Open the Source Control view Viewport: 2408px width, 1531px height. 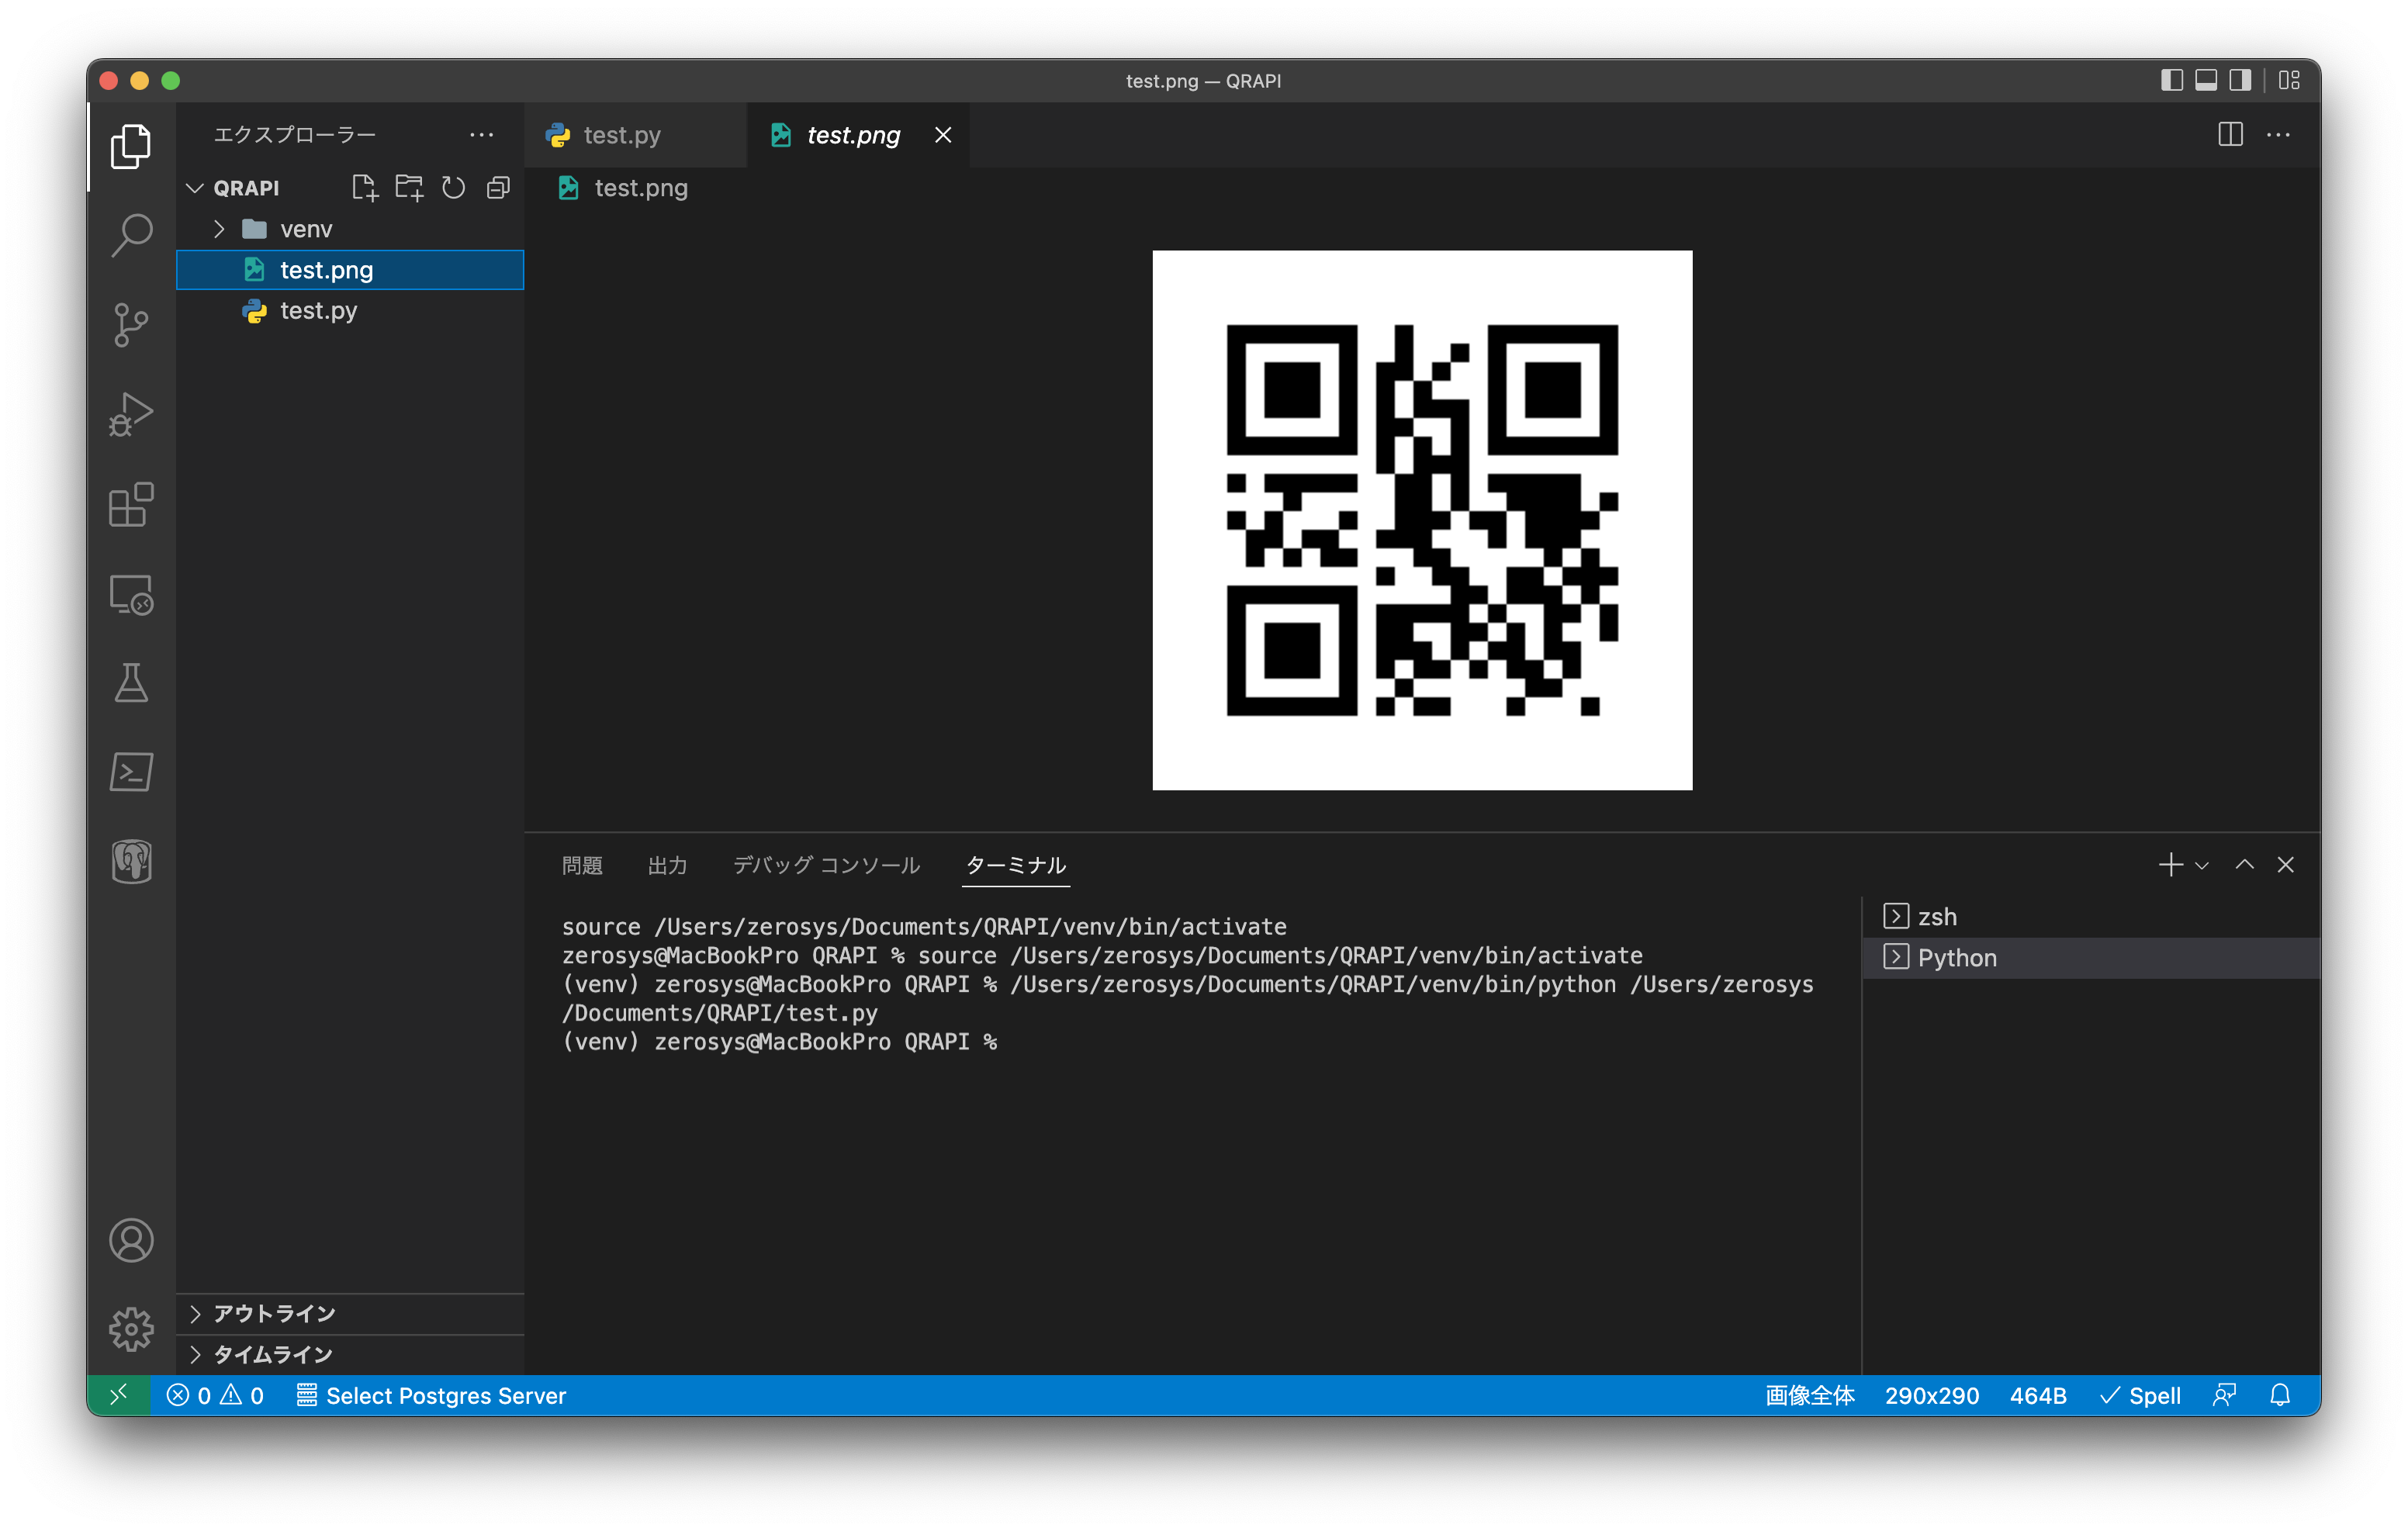pos(131,325)
